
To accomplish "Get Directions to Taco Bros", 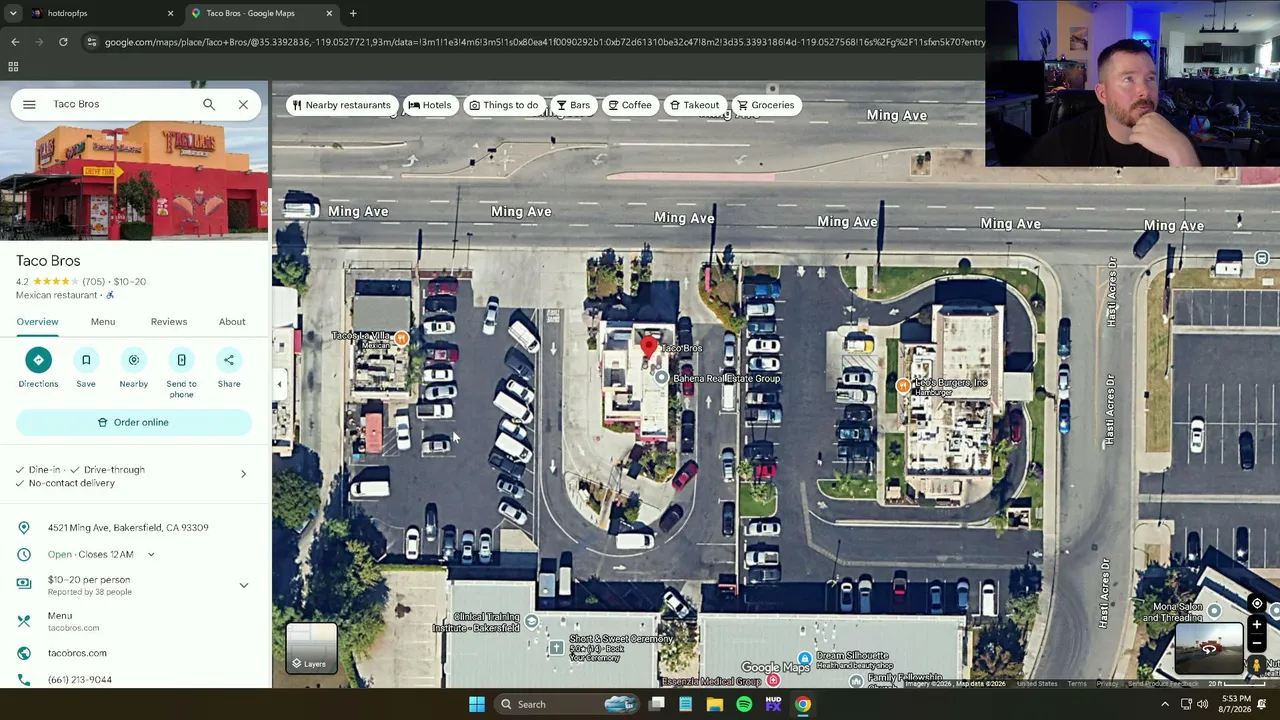I will point(38,360).
